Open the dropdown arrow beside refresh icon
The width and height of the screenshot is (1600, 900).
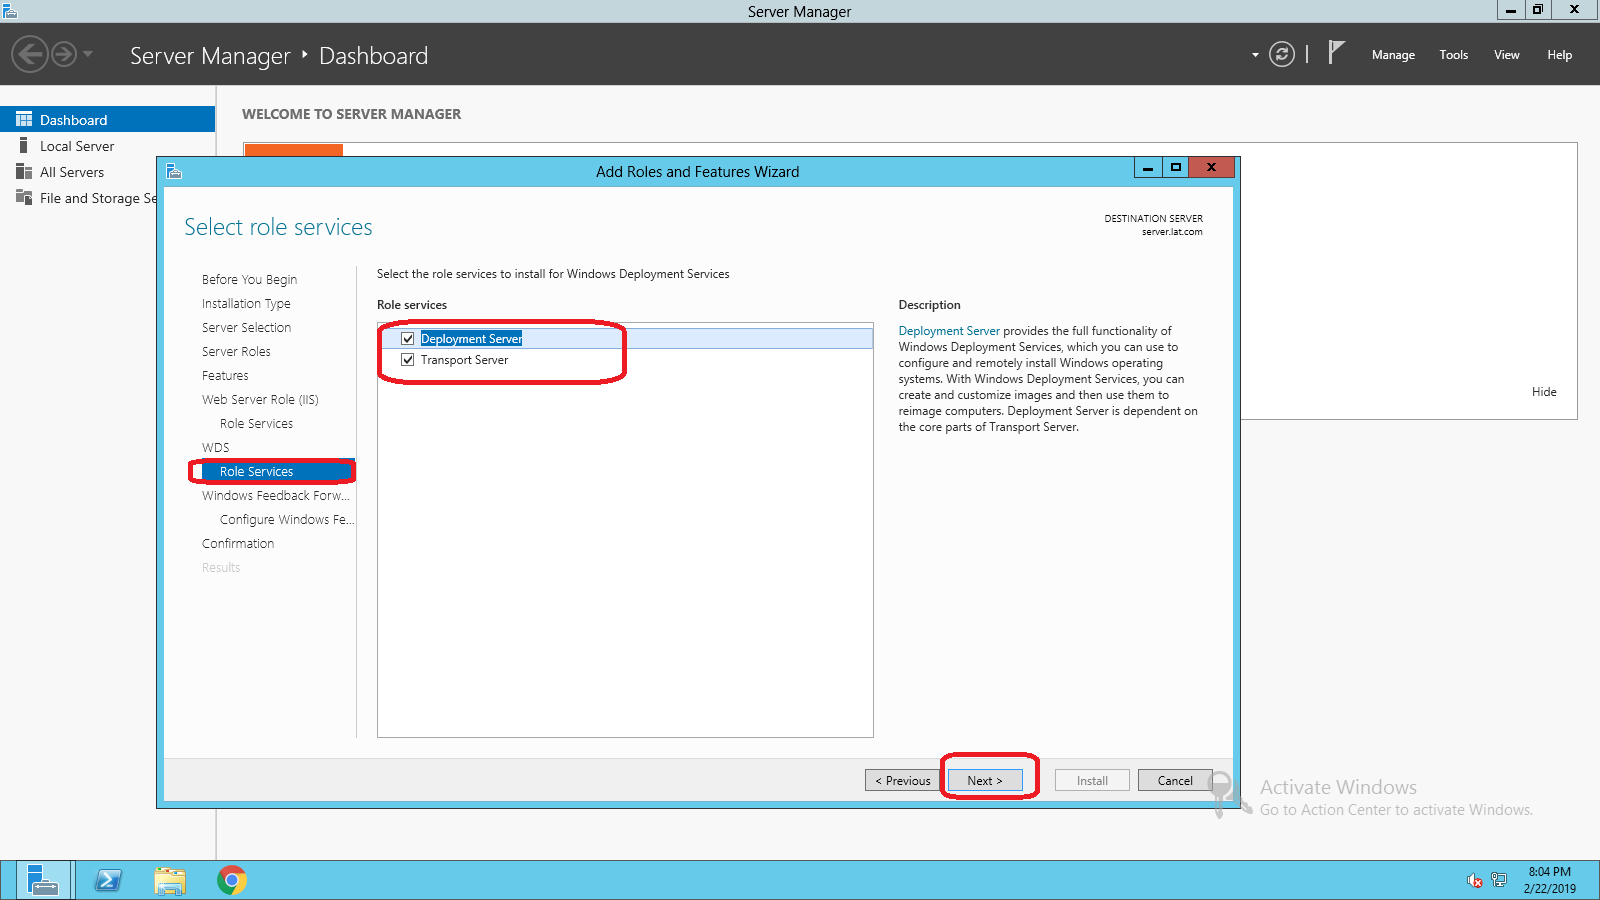pyautogui.click(x=1255, y=55)
